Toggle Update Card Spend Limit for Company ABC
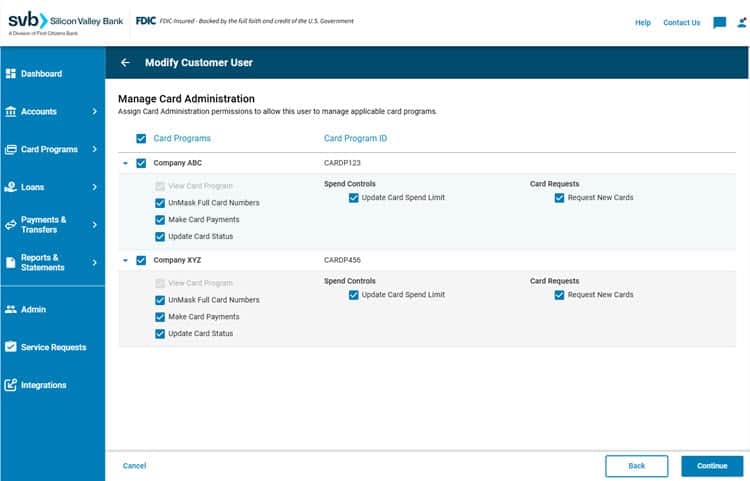This screenshot has width=750, height=481. (x=353, y=198)
